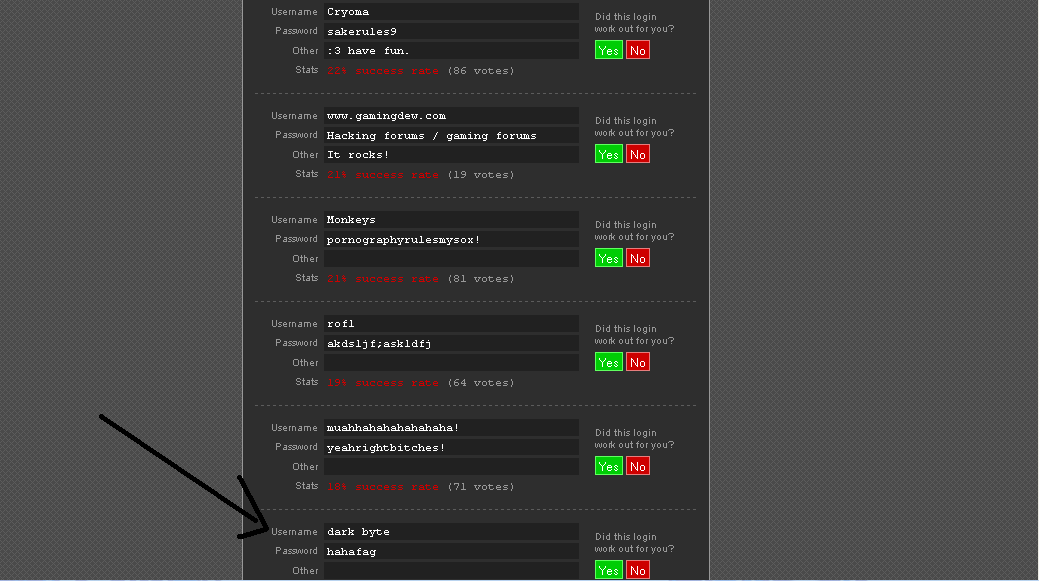Select the yeahrightbitches! password field
The width and height of the screenshot is (1039, 581).
pyautogui.click(x=451, y=447)
